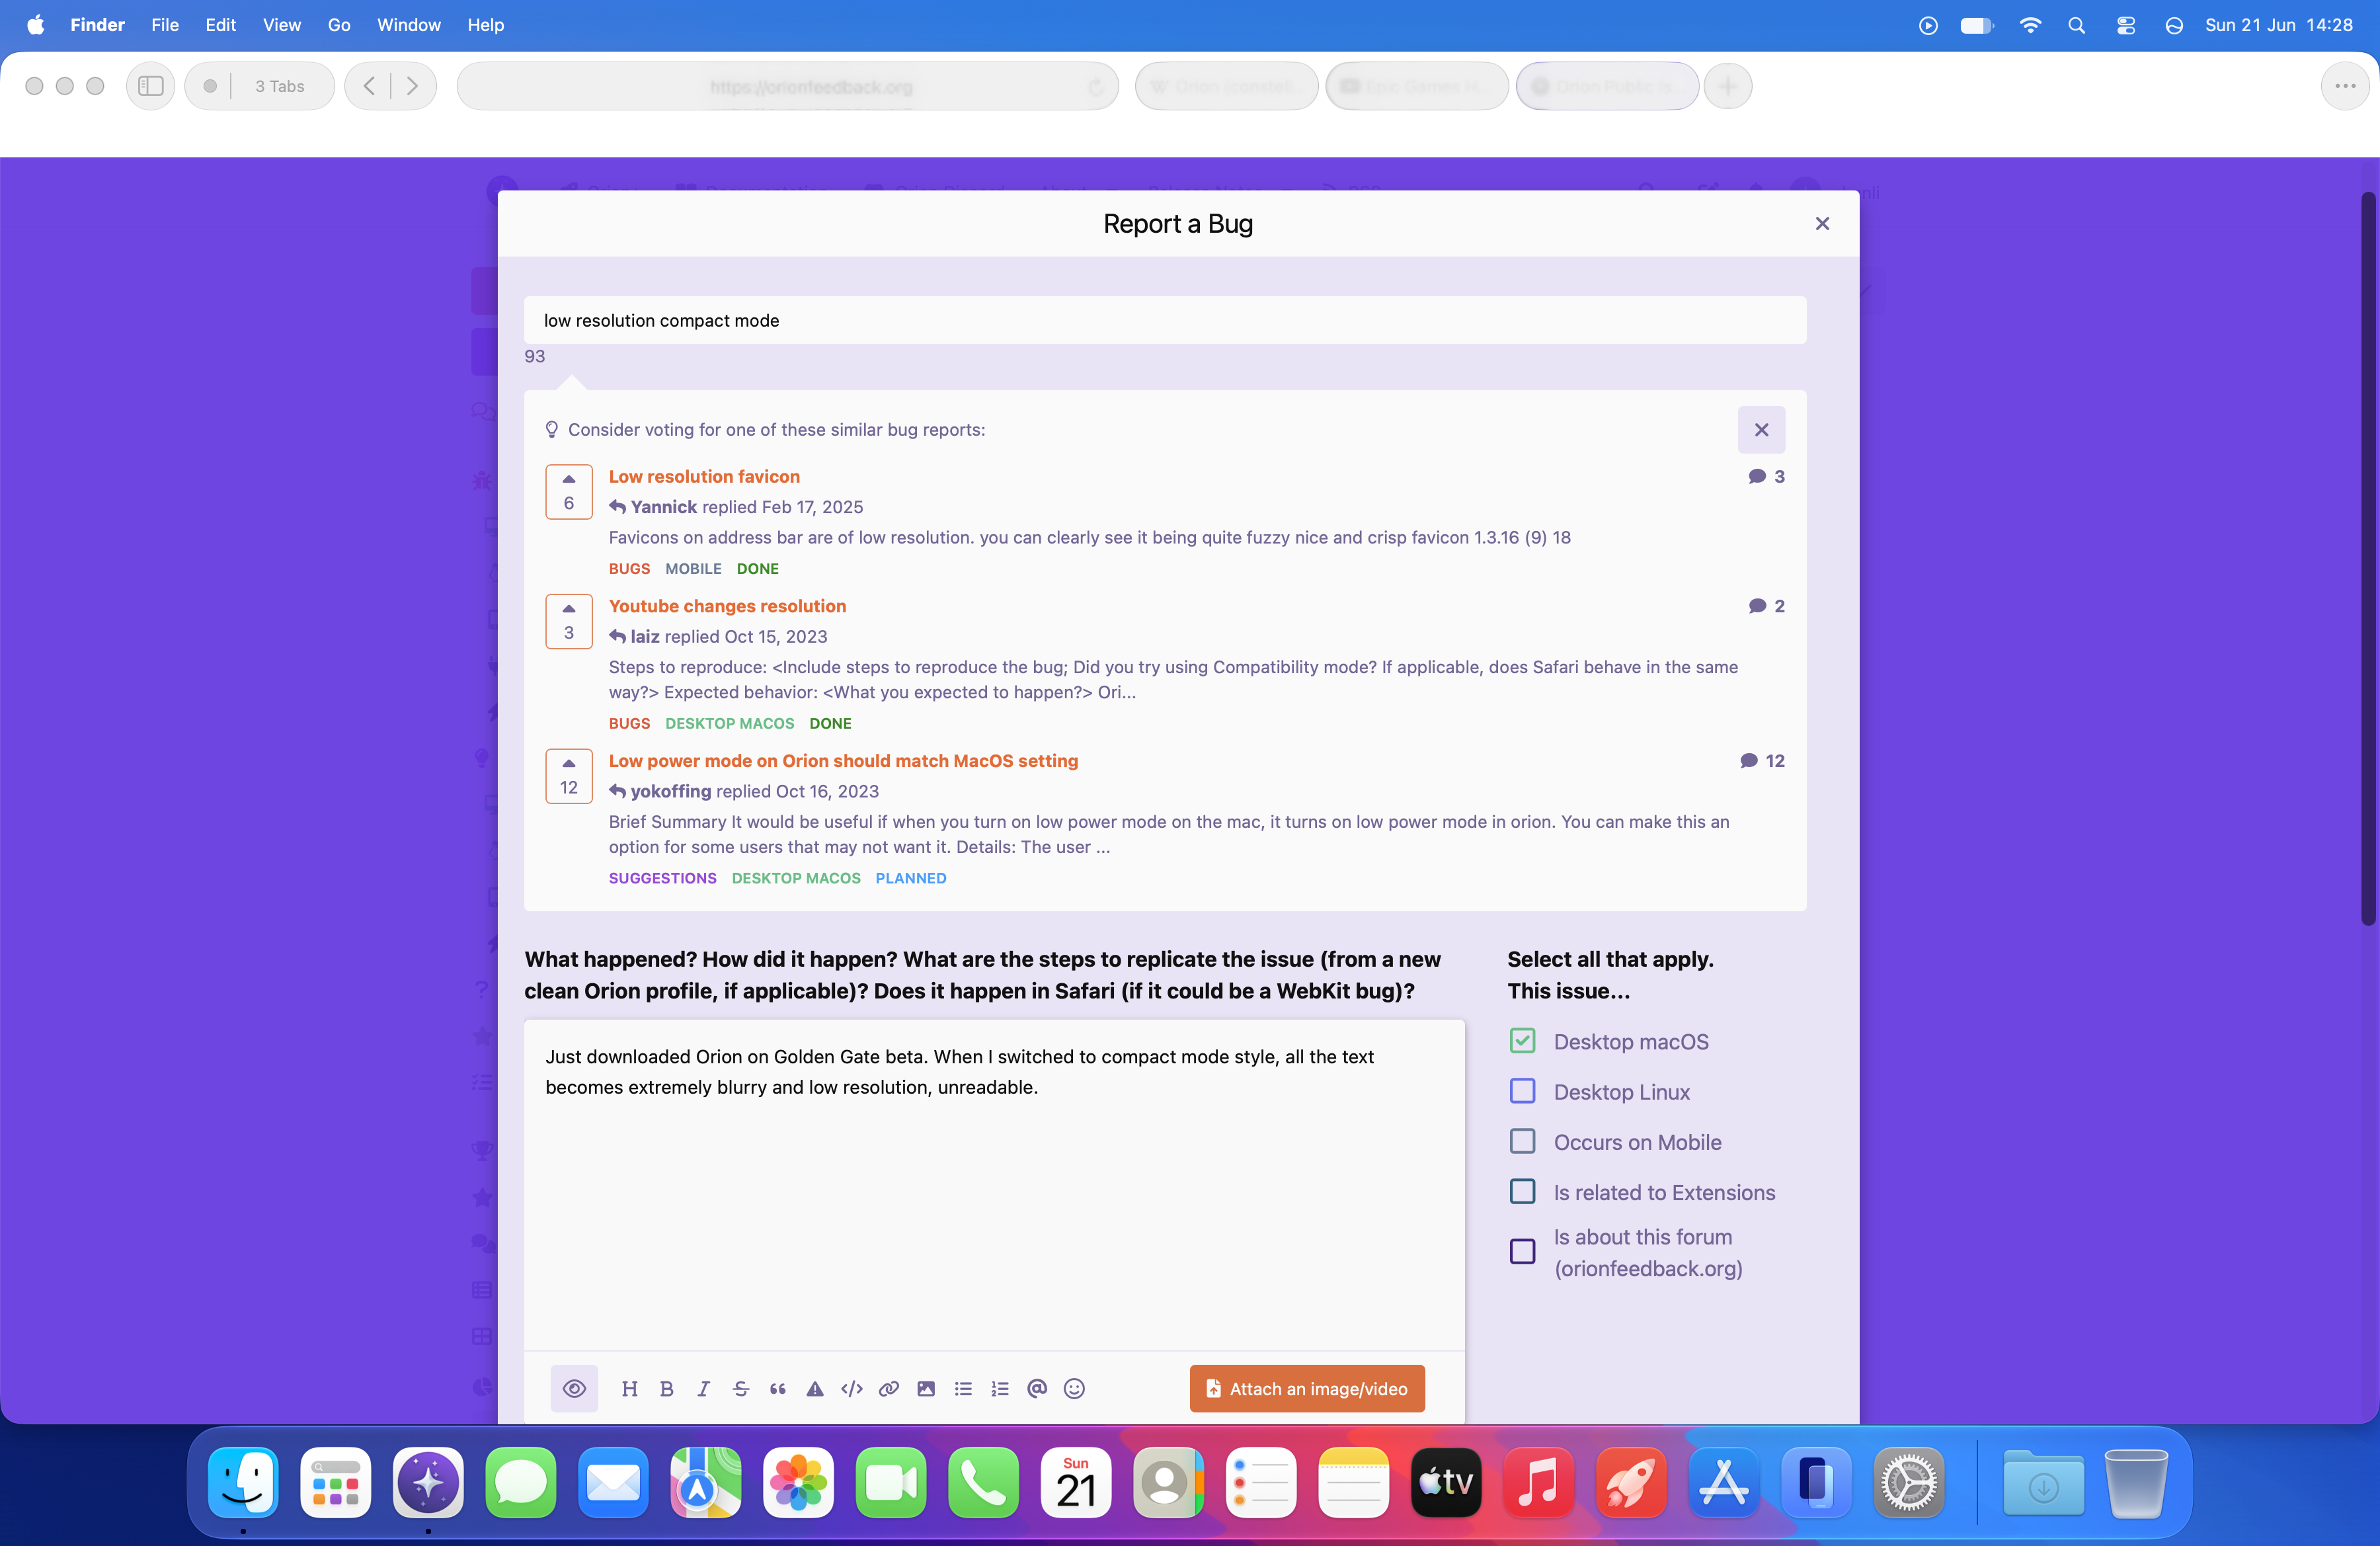The height and width of the screenshot is (1546, 2380).
Task: Open the Youtube changes resolution report
Action: point(727,606)
